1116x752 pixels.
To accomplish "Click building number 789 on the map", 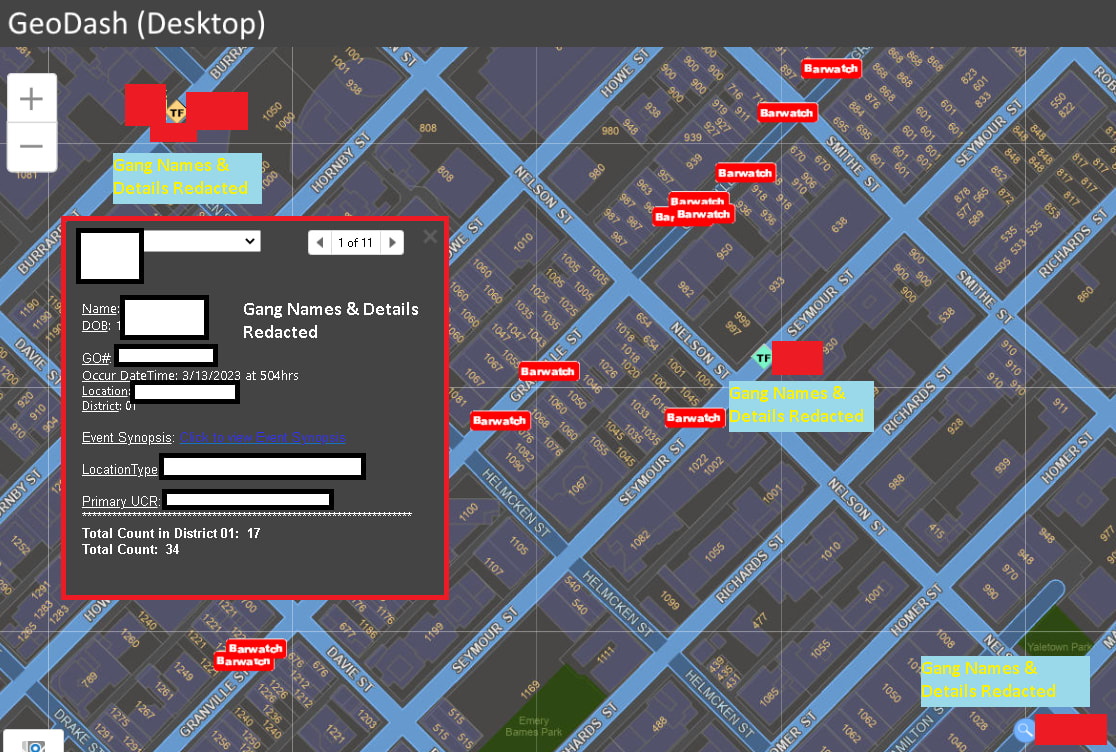I will tap(89, 680).
